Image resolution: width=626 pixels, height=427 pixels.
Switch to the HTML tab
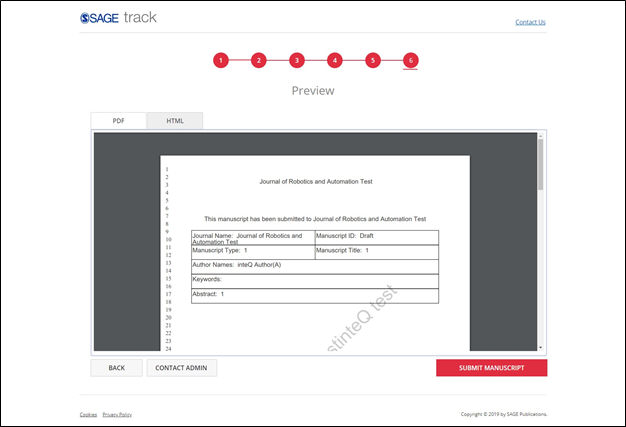point(175,121)
